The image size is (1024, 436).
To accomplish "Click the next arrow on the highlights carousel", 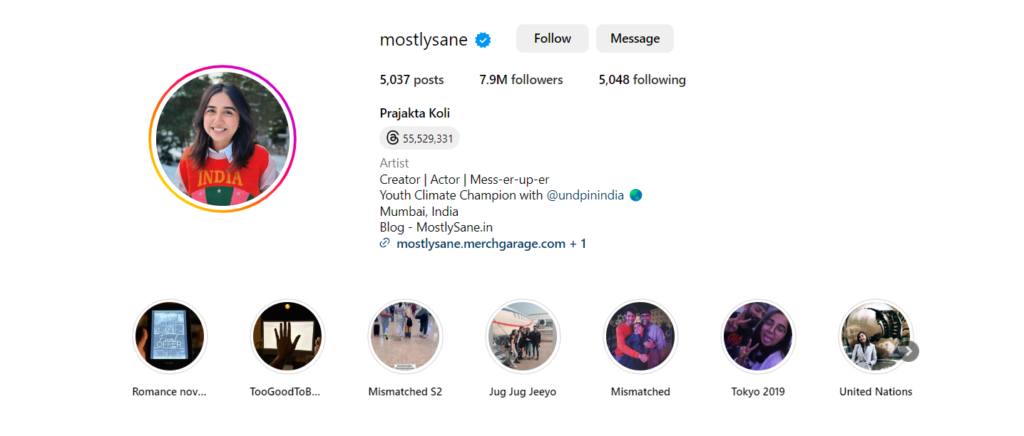I will (909, 351).
